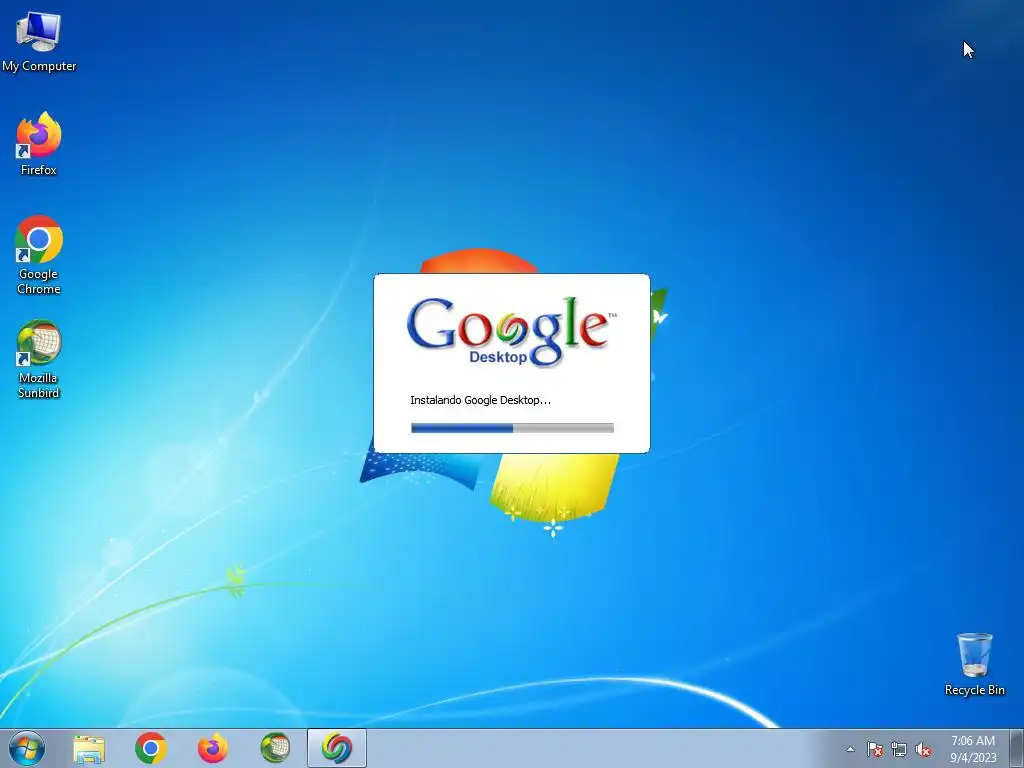Select the Mozilla Sunbird desktop shortcut

pos(39,359)
